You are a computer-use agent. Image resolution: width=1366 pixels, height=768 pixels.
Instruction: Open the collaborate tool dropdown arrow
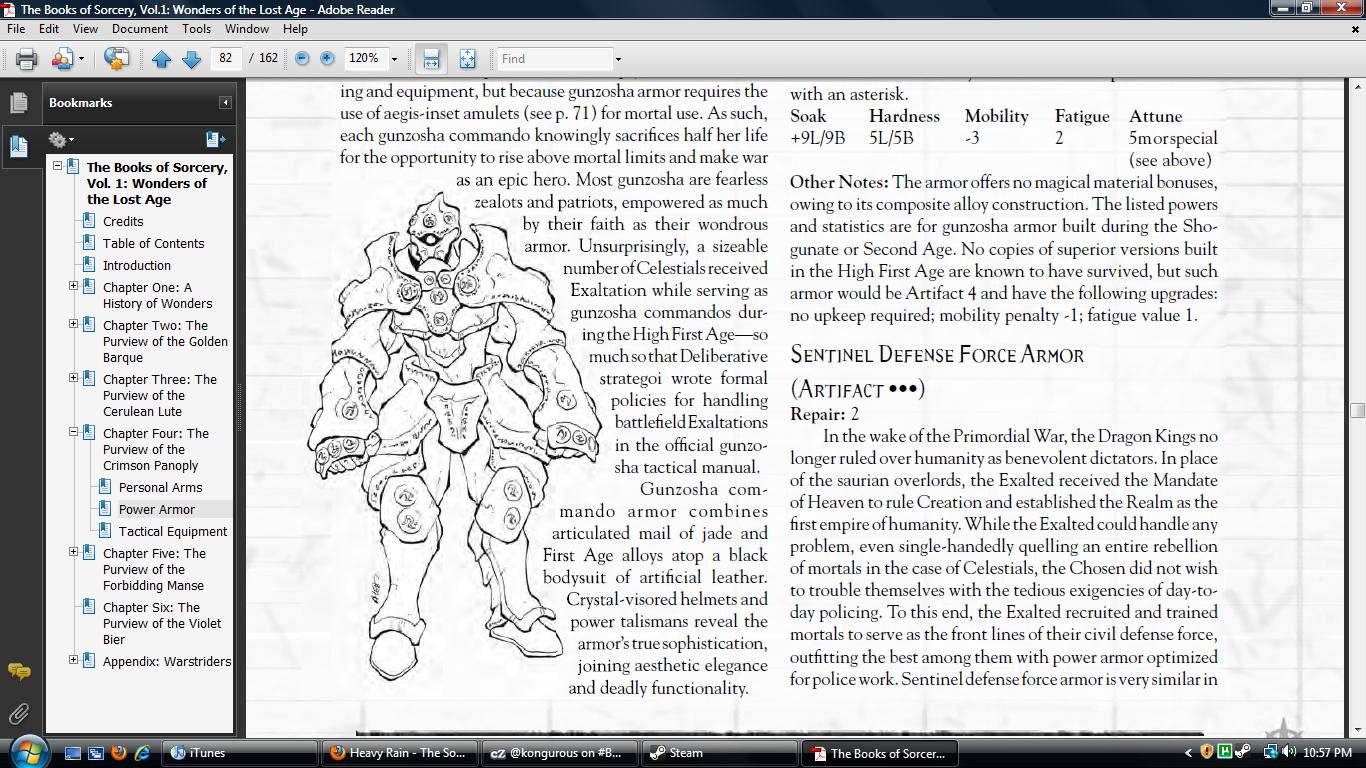pos(82,59)
